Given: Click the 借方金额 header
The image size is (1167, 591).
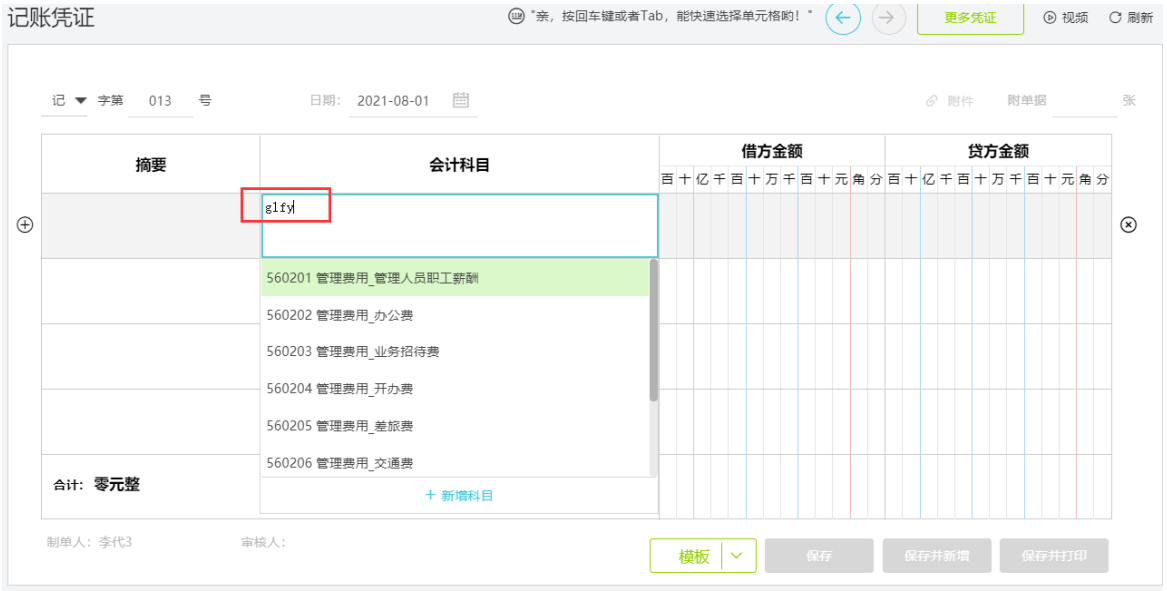Looking at the screenshot, I should click(772, 151).
